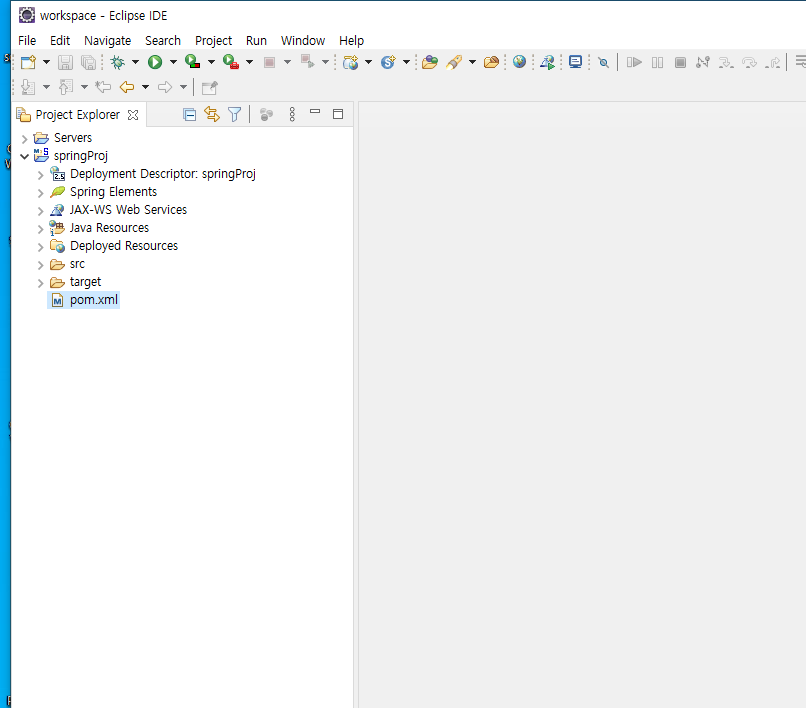The height and width of the screenshot is (708, 806).
Task: Open the Search menu
Action: pyautogui.click(x=163, y=41)
